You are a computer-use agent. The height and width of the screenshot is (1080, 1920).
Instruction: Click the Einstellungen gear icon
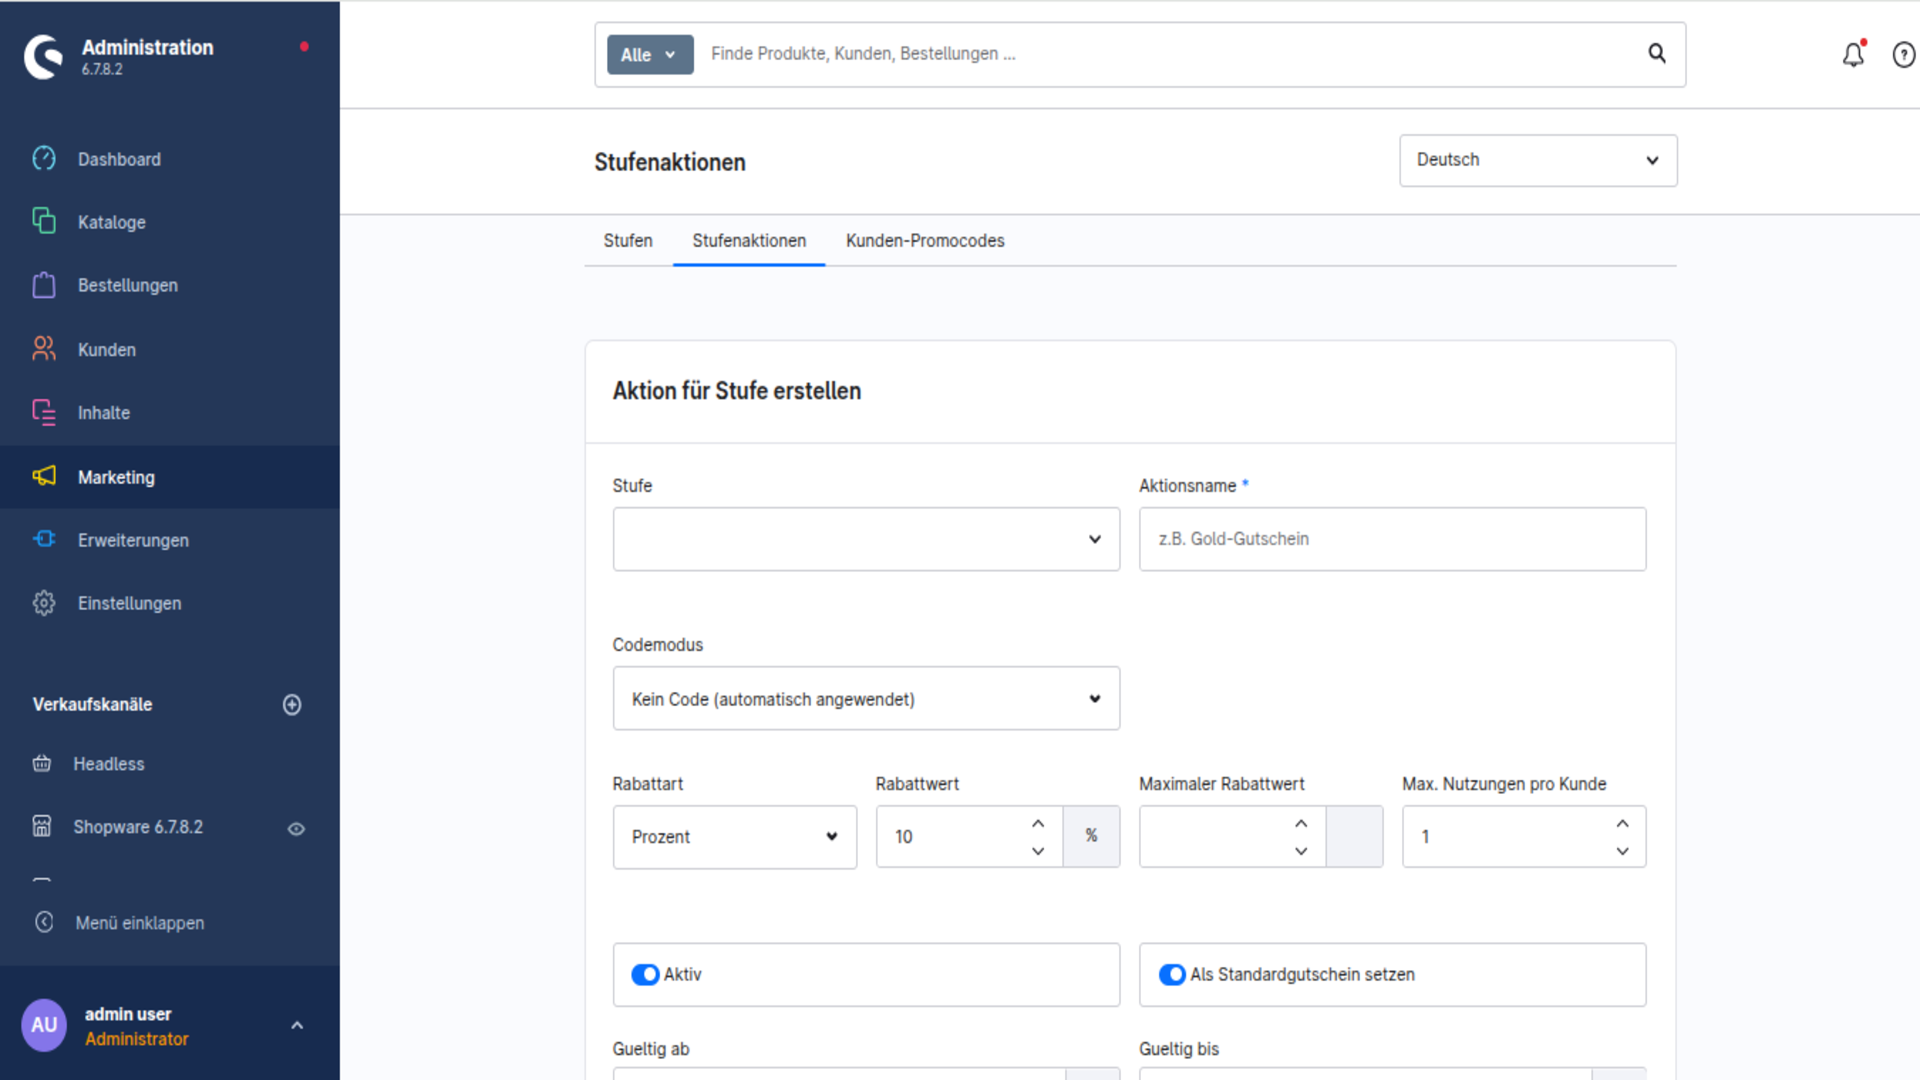pyautogui.click(x=44, y=603)
